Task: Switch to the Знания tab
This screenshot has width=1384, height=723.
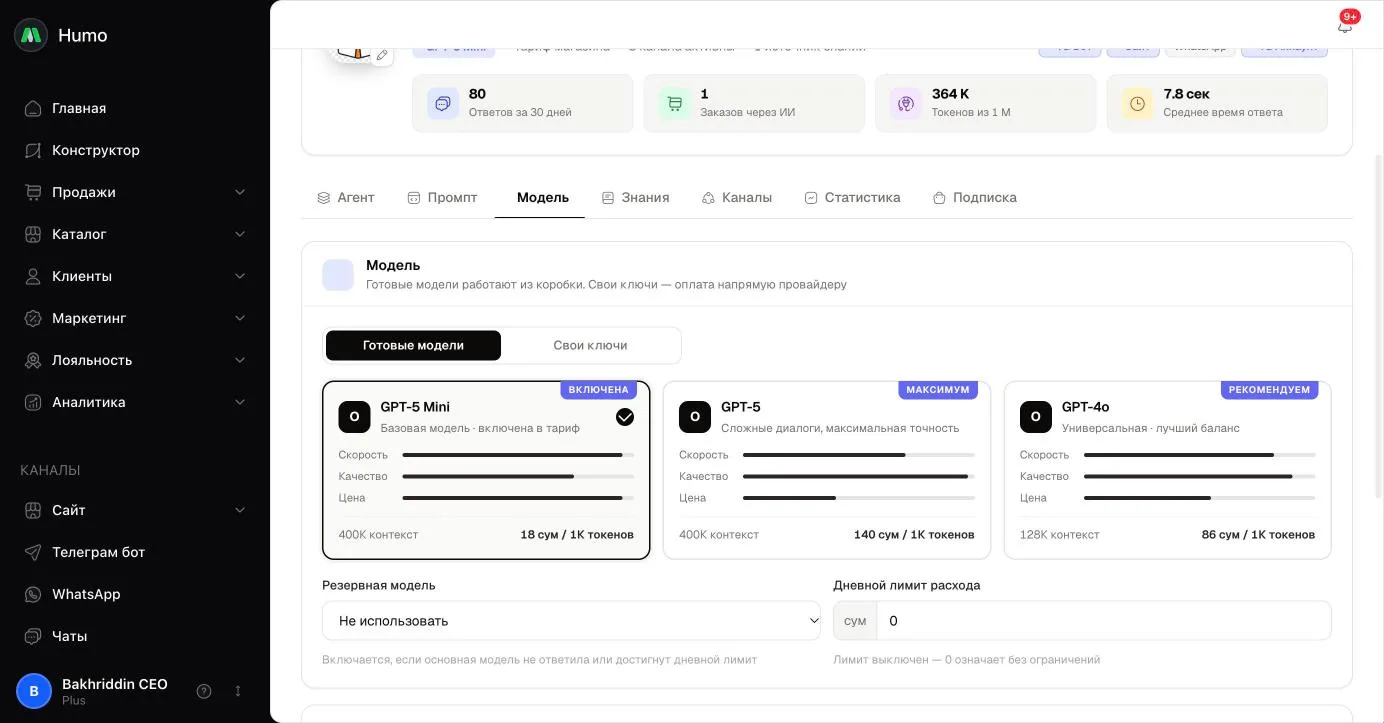Action: [635, 198]
